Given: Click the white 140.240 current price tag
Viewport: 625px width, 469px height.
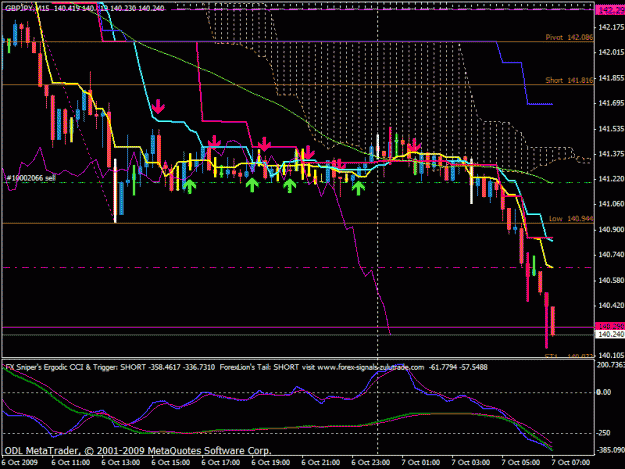Looking at the screenshot, I should tap(610, 334).
